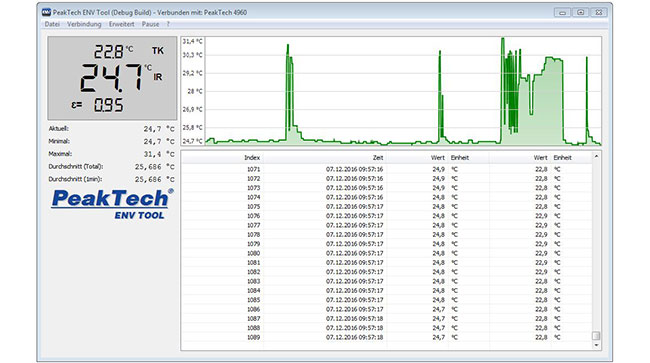Select table row with index 1072

click(x=387, y=179)
